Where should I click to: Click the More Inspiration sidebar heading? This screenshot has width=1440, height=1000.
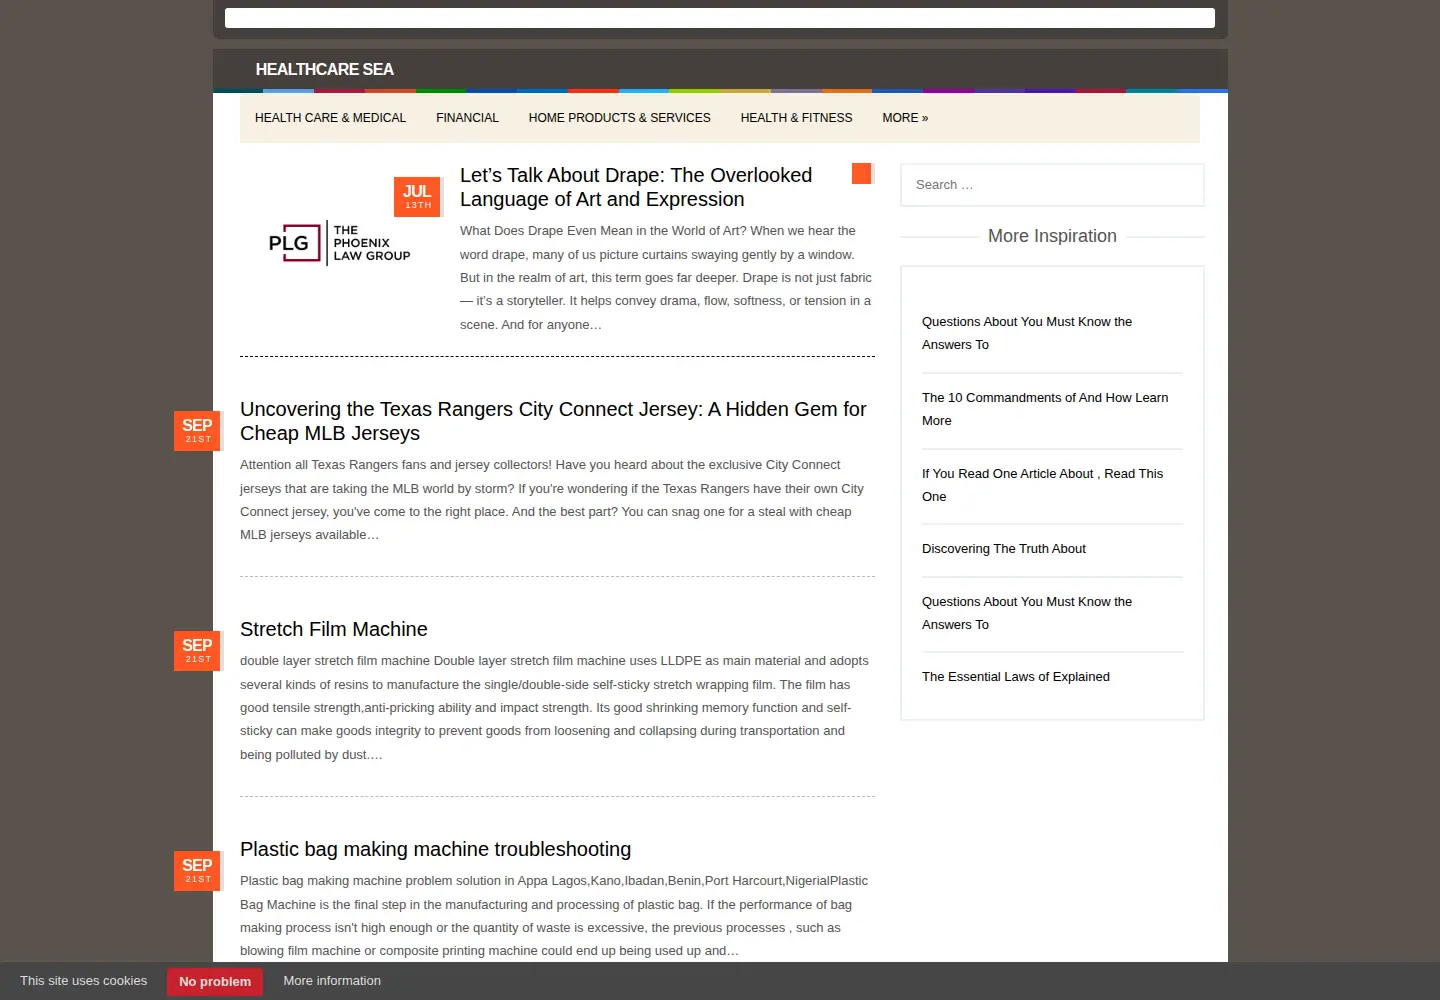click(x=1052, y=236)
